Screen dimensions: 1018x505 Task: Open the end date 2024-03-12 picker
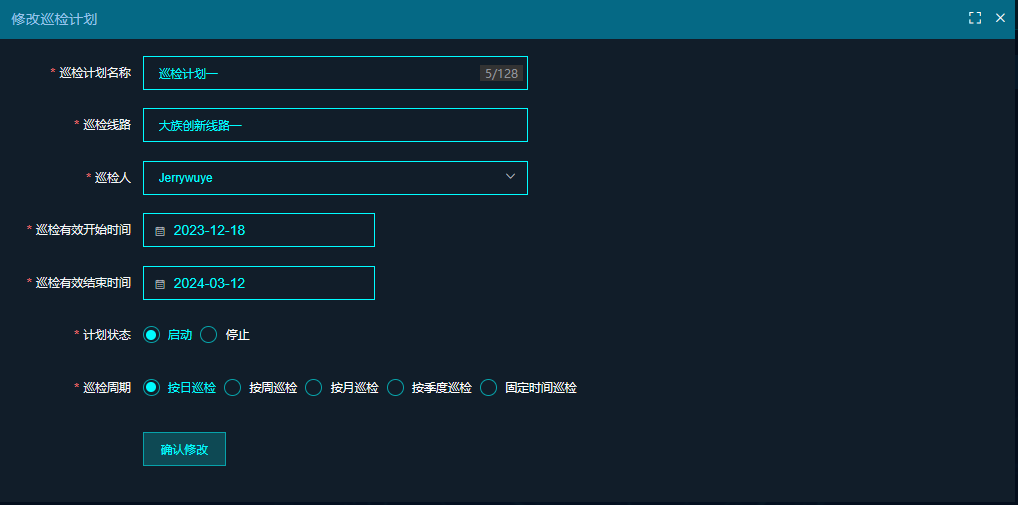click(x=258, y=283)
